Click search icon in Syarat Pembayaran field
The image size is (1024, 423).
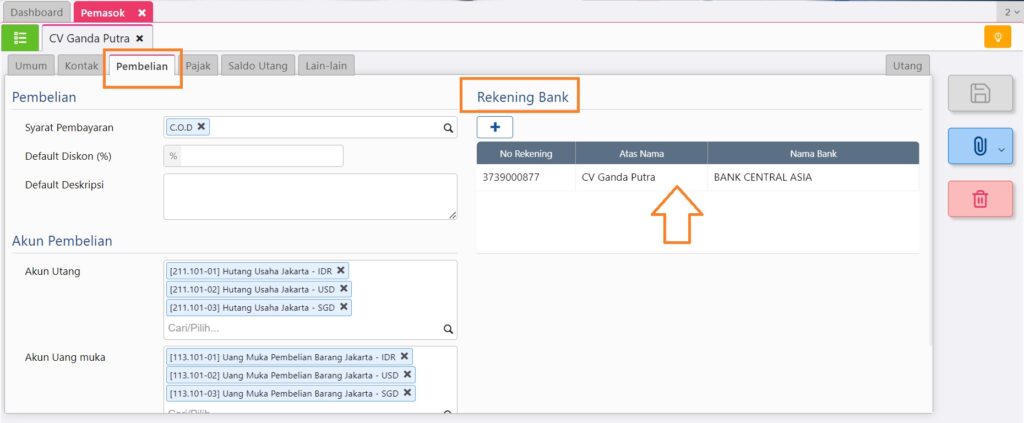tap(448, 128)
